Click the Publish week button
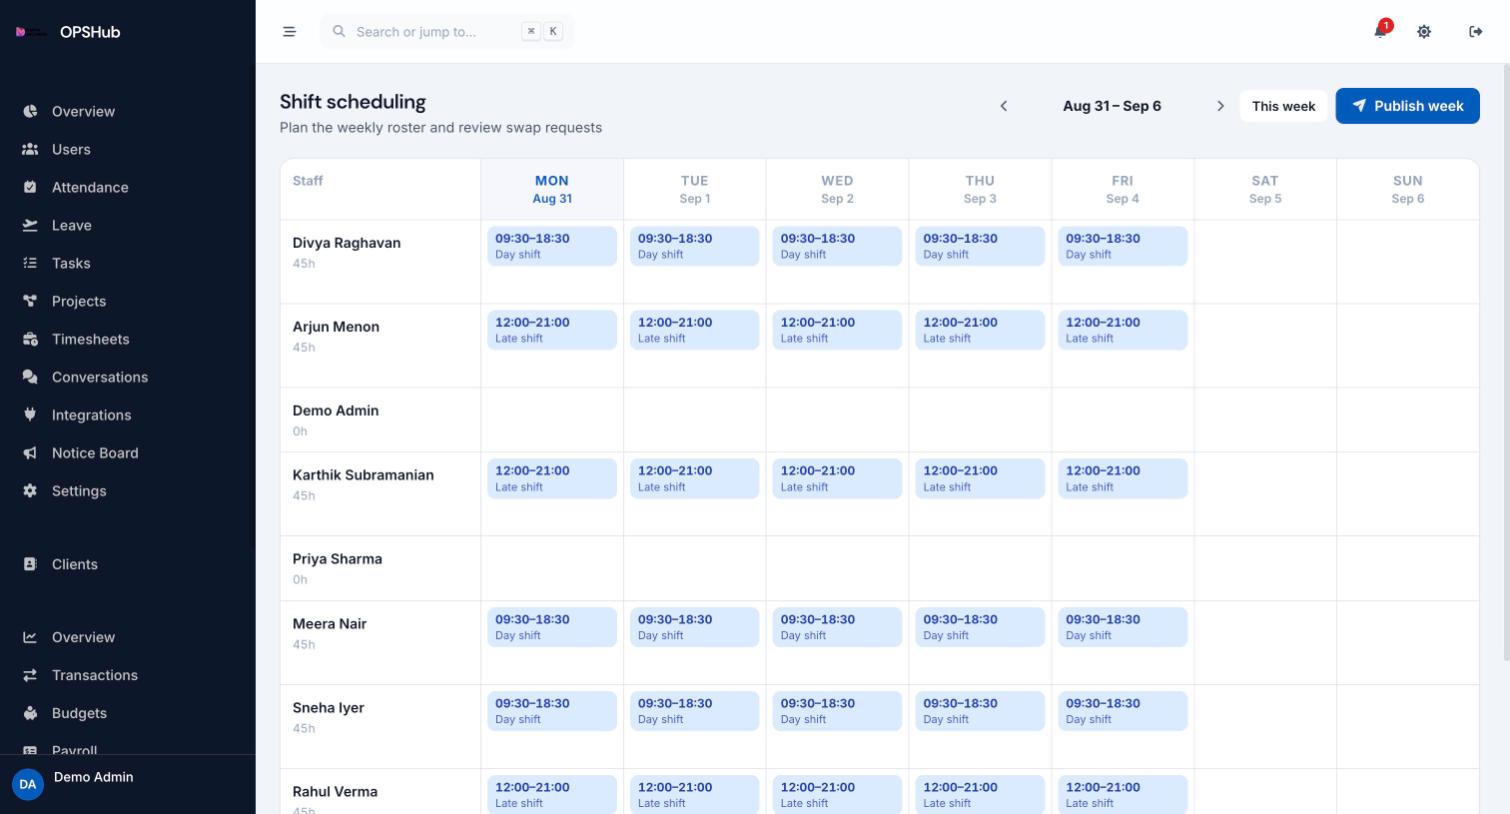This screenshot has width=1510, height=814. (x=1407, y=106)
